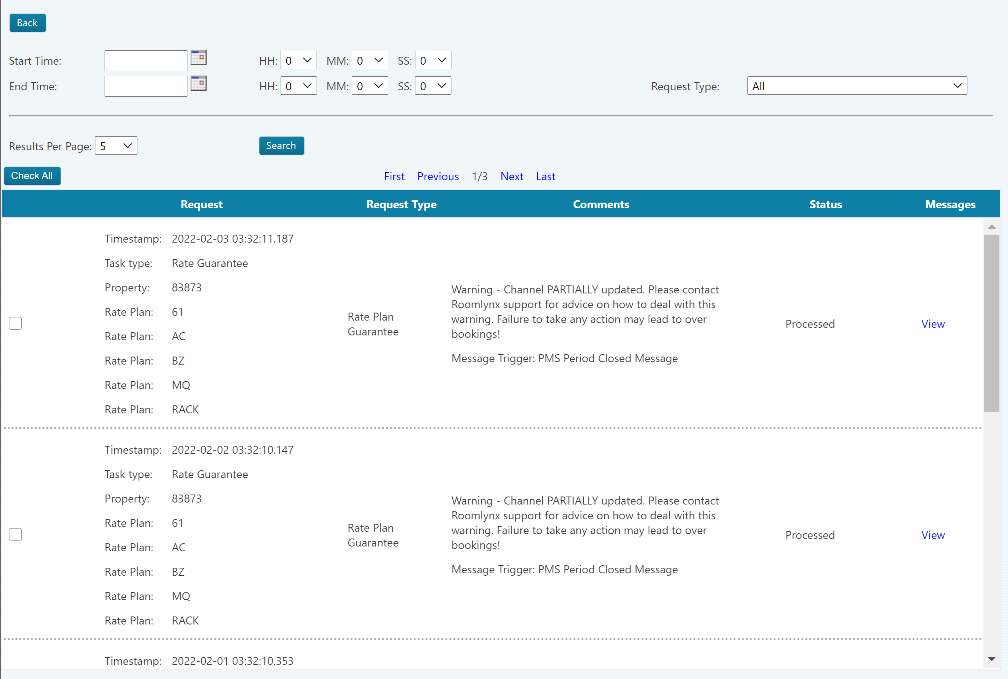The image size is (1008, 679).
Task: Go to the Next page link
Action: tap(512, 176)
